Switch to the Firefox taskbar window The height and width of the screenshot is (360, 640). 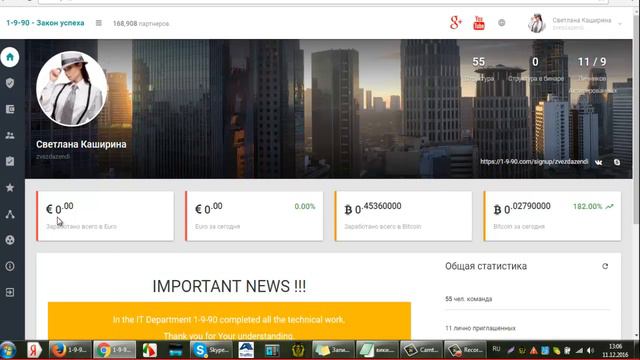[70, 350]
